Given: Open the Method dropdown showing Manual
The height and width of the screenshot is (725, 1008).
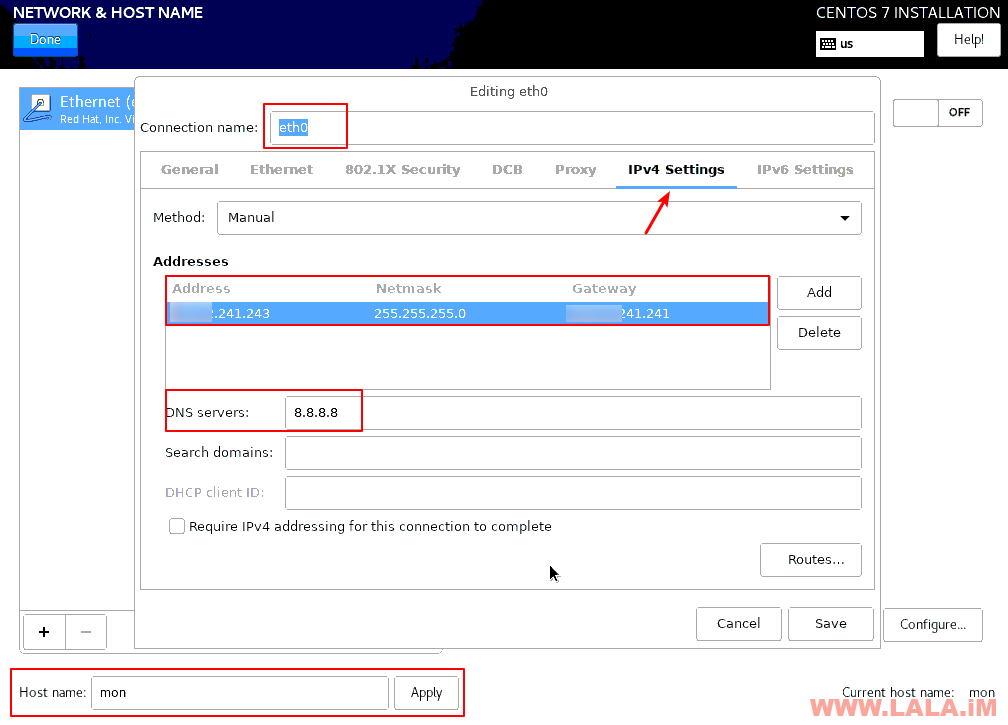Looking at the screenshot, I should click(x=539, y=218).
